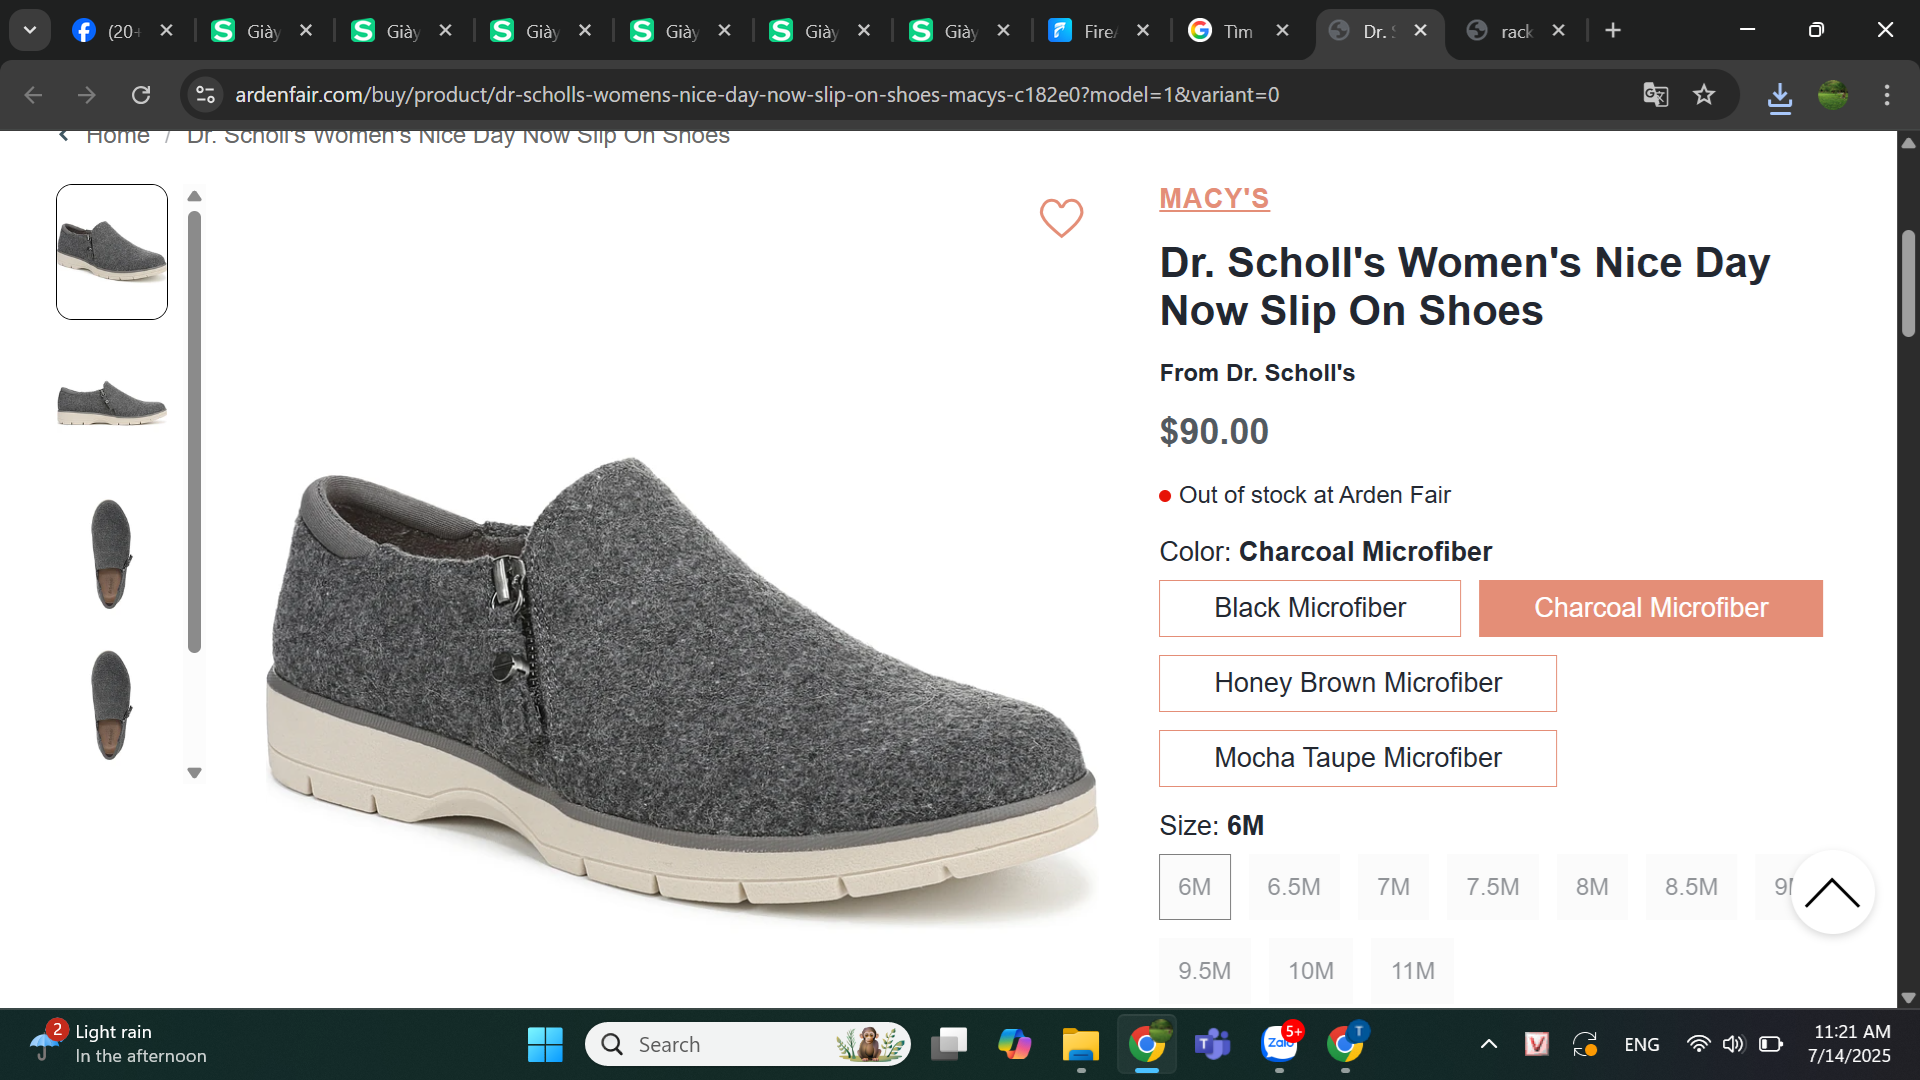This screenshot has height=1080, width=1920.
Task: Bookmark this page with the star icon
Action: pos(1704,95)
